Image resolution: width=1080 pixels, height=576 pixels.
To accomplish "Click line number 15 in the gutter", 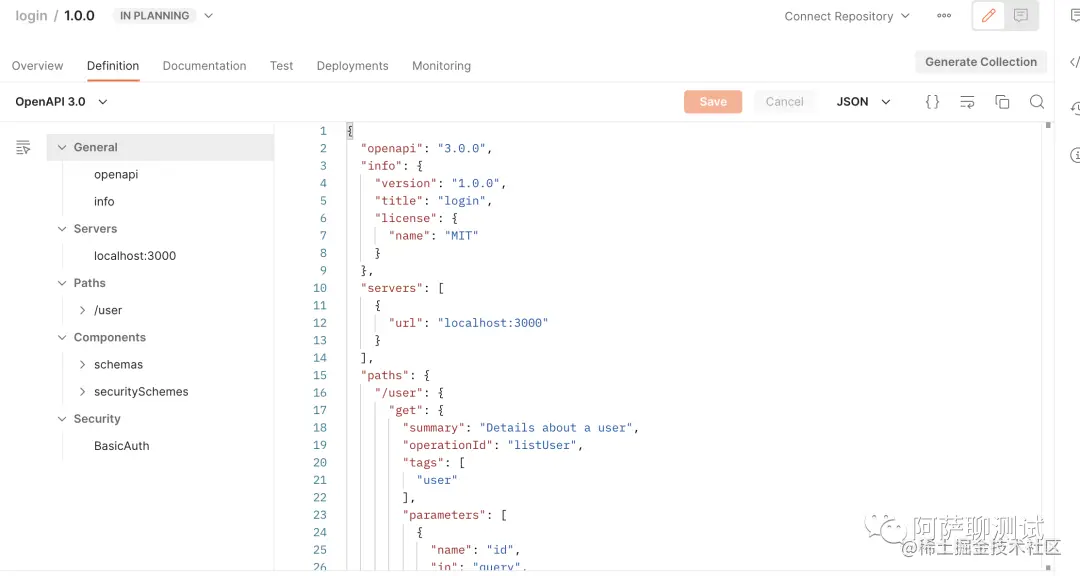I will coord(320,376).
